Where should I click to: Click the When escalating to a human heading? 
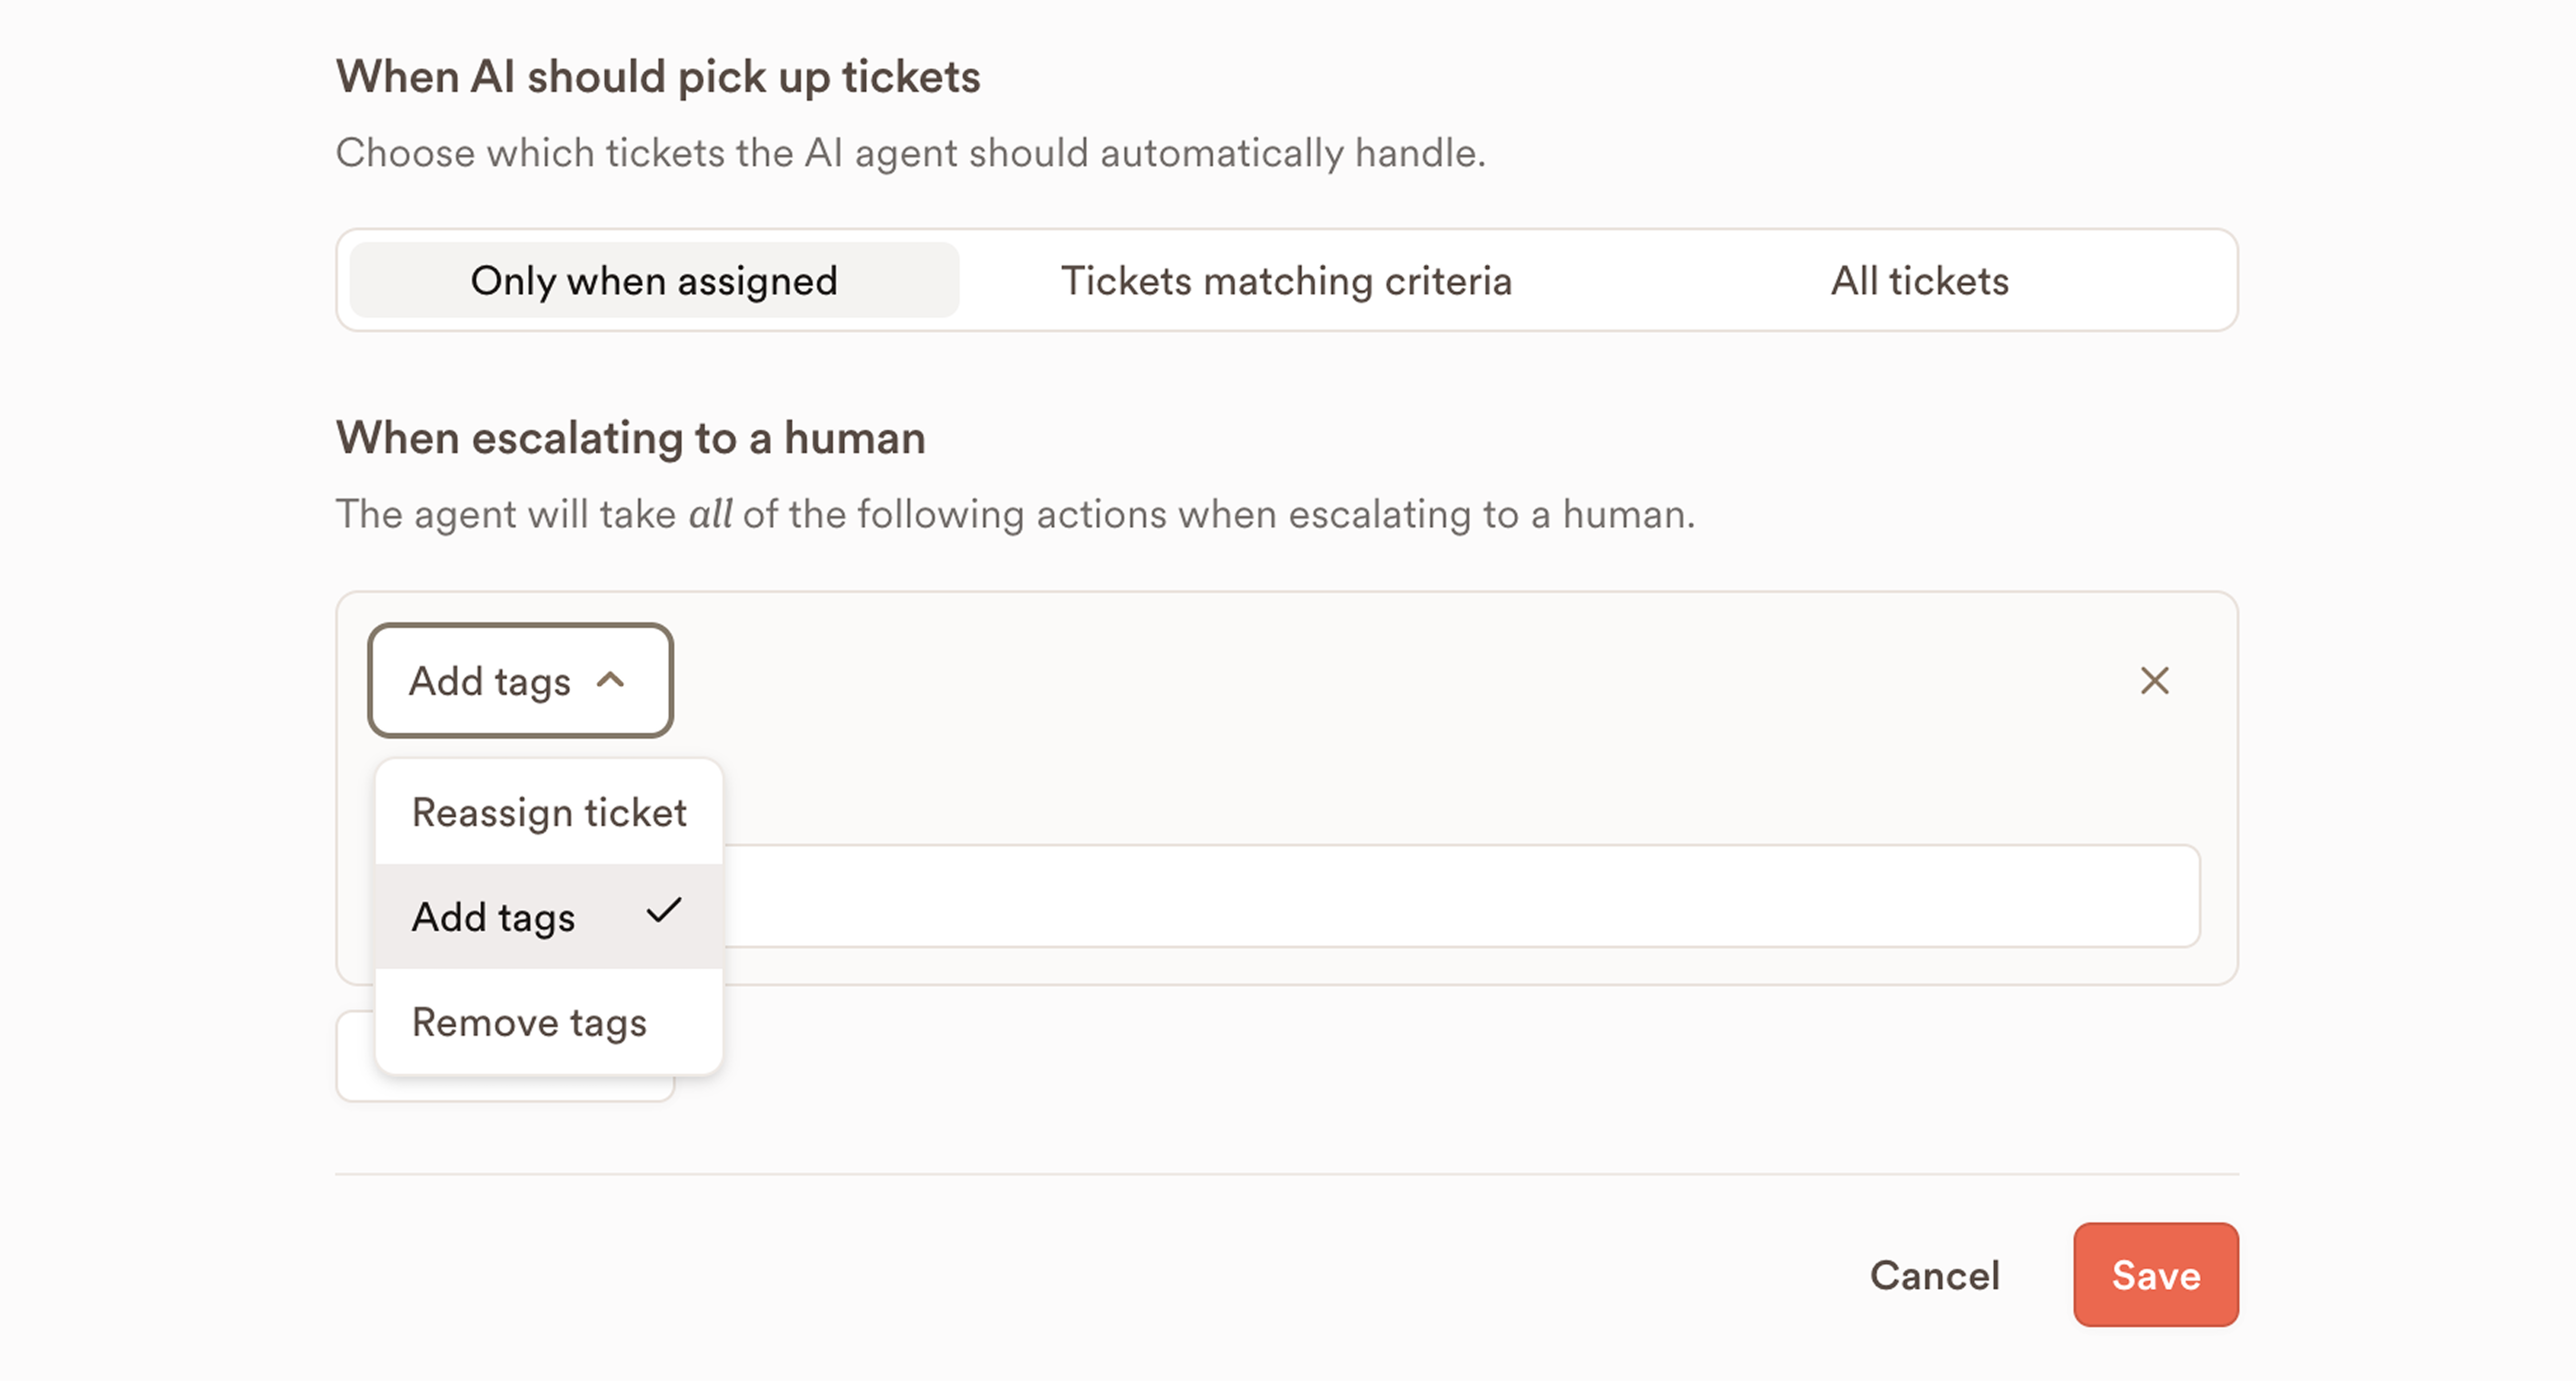pos(630,438)
